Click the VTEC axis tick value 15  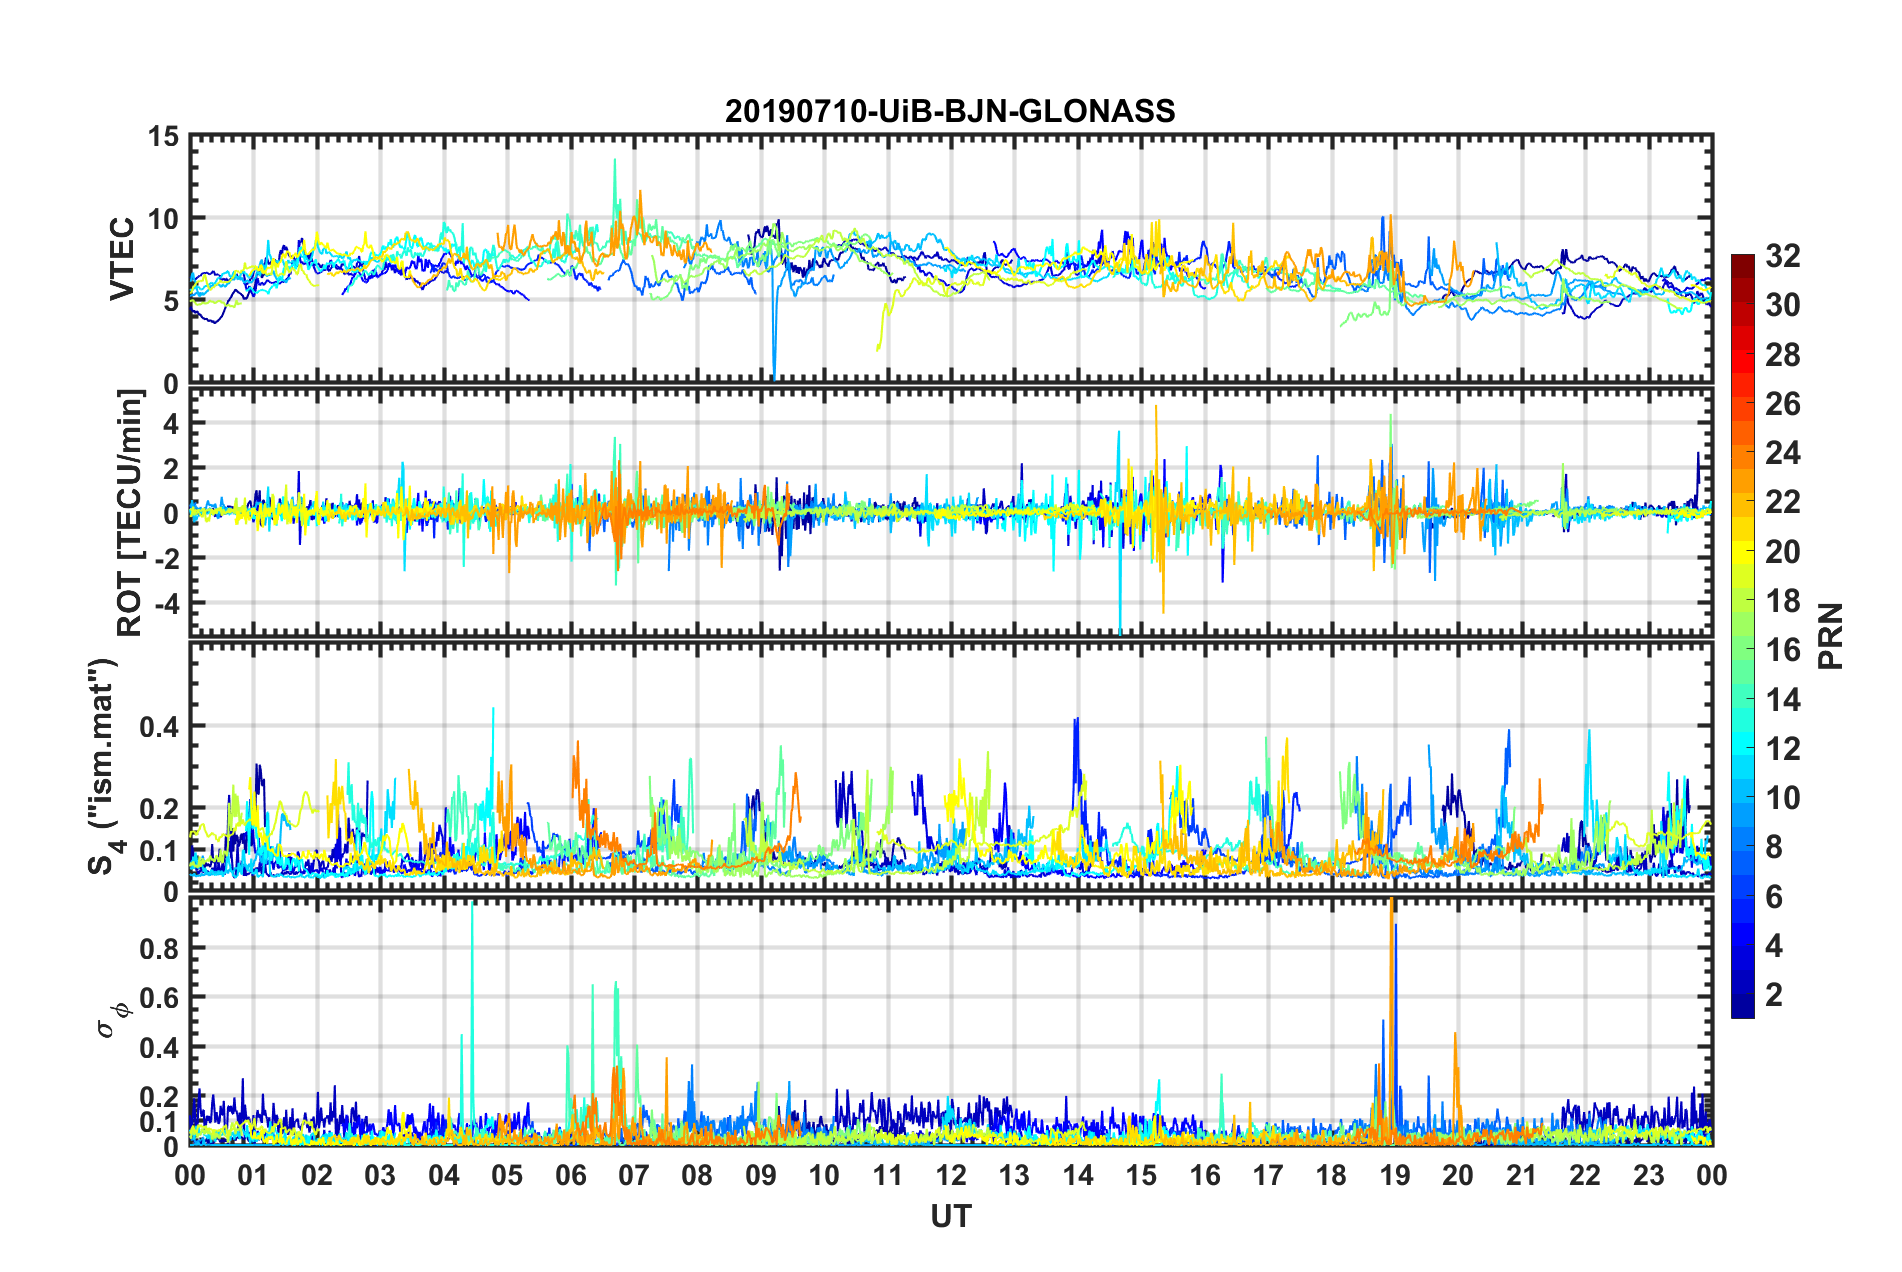[x=163, y=136]
